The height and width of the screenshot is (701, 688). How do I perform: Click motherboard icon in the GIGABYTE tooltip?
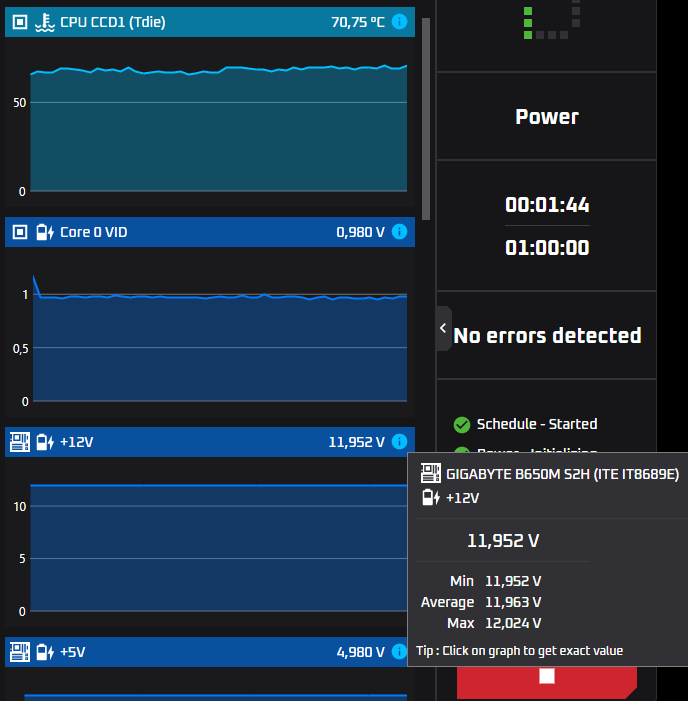tap(431, 473)
